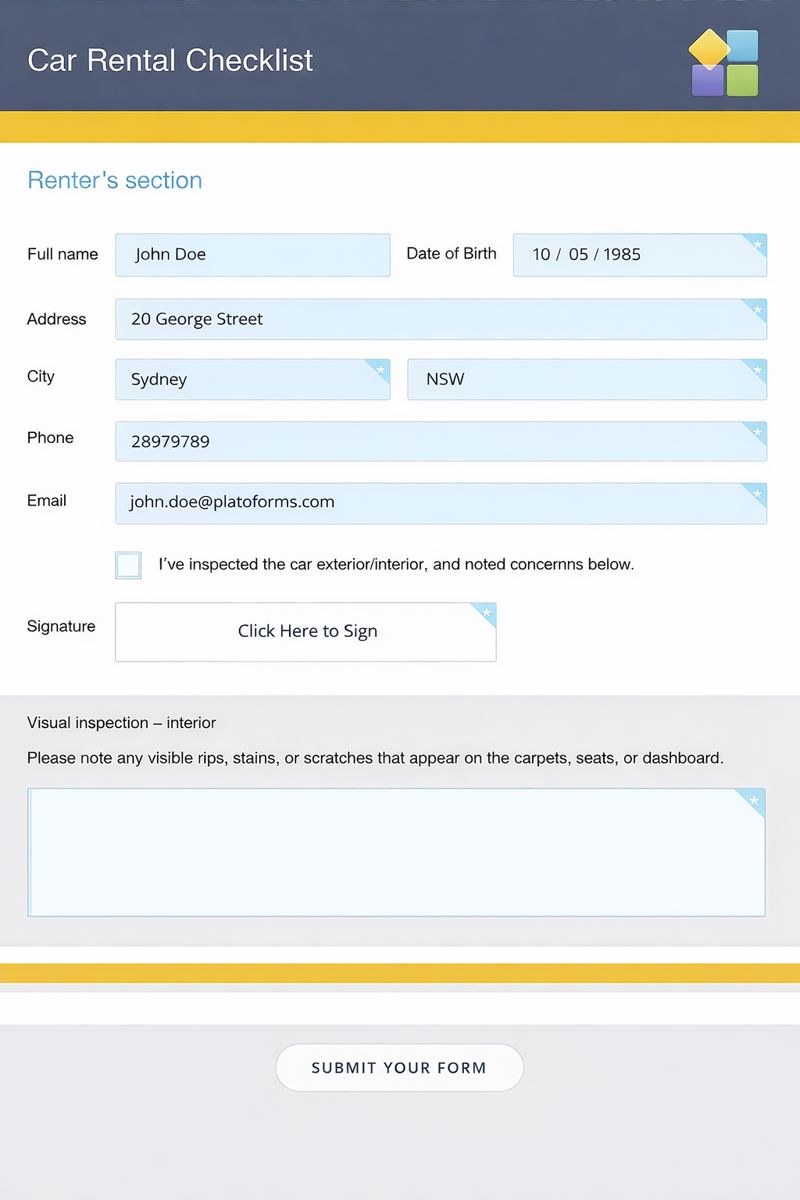This screenshot has width=800, height=1200.
Task: Click the required star on the City field
Action: tap(380, 370)
